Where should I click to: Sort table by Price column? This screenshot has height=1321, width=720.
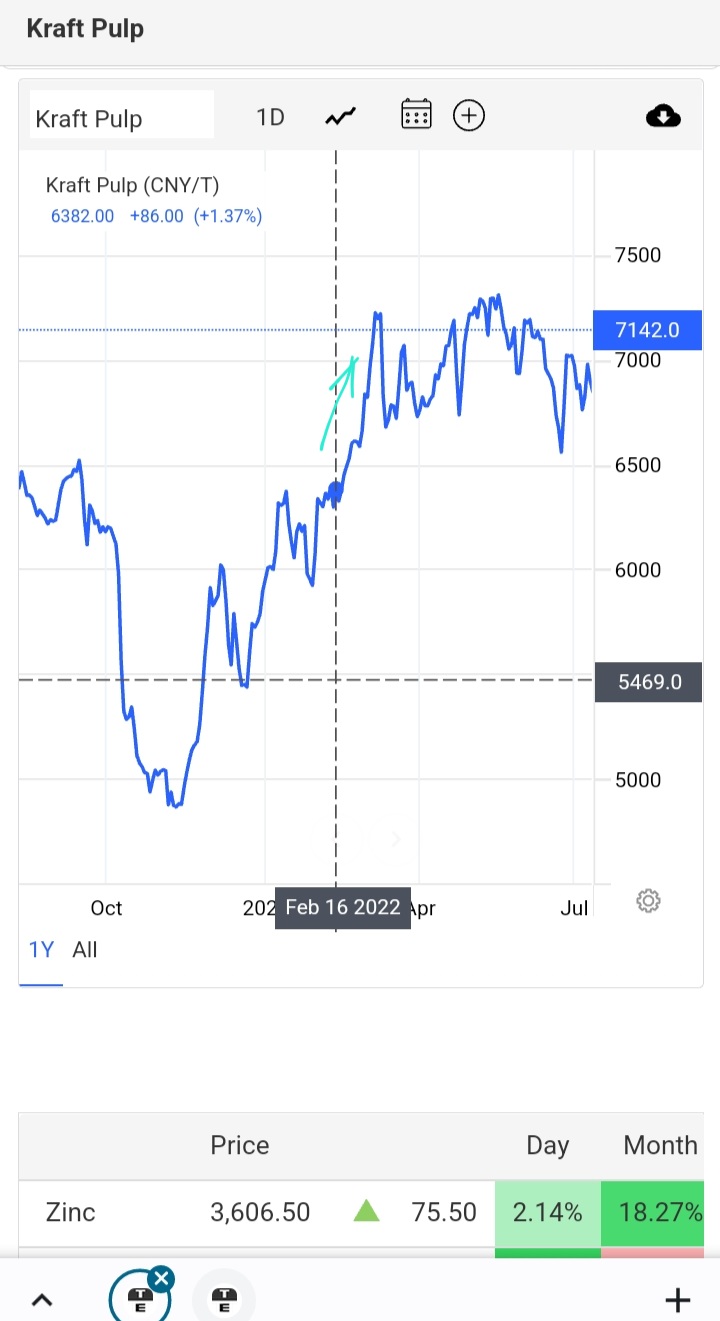coord(240,1145)
